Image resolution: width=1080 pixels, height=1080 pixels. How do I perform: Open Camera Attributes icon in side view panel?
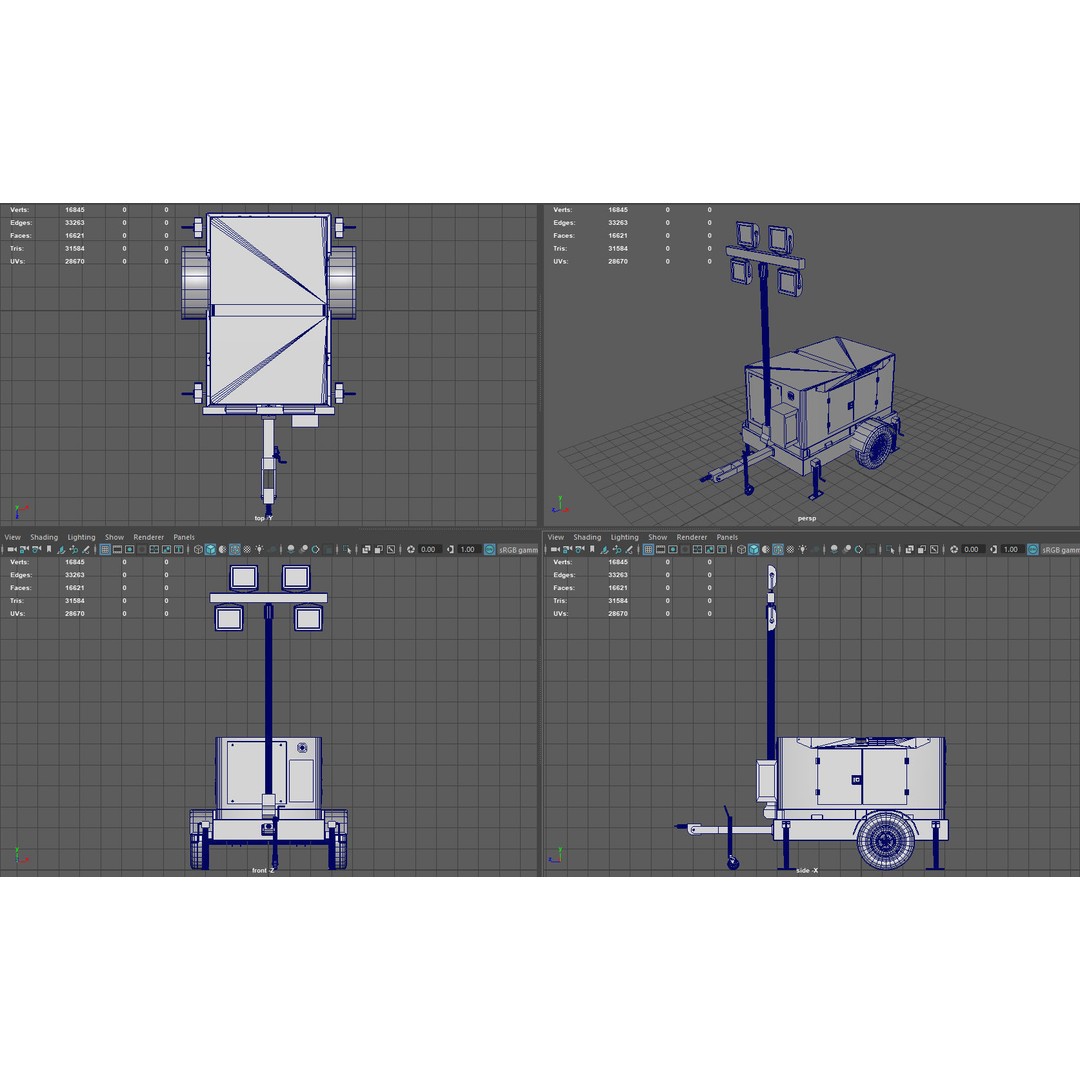point(579,549)
